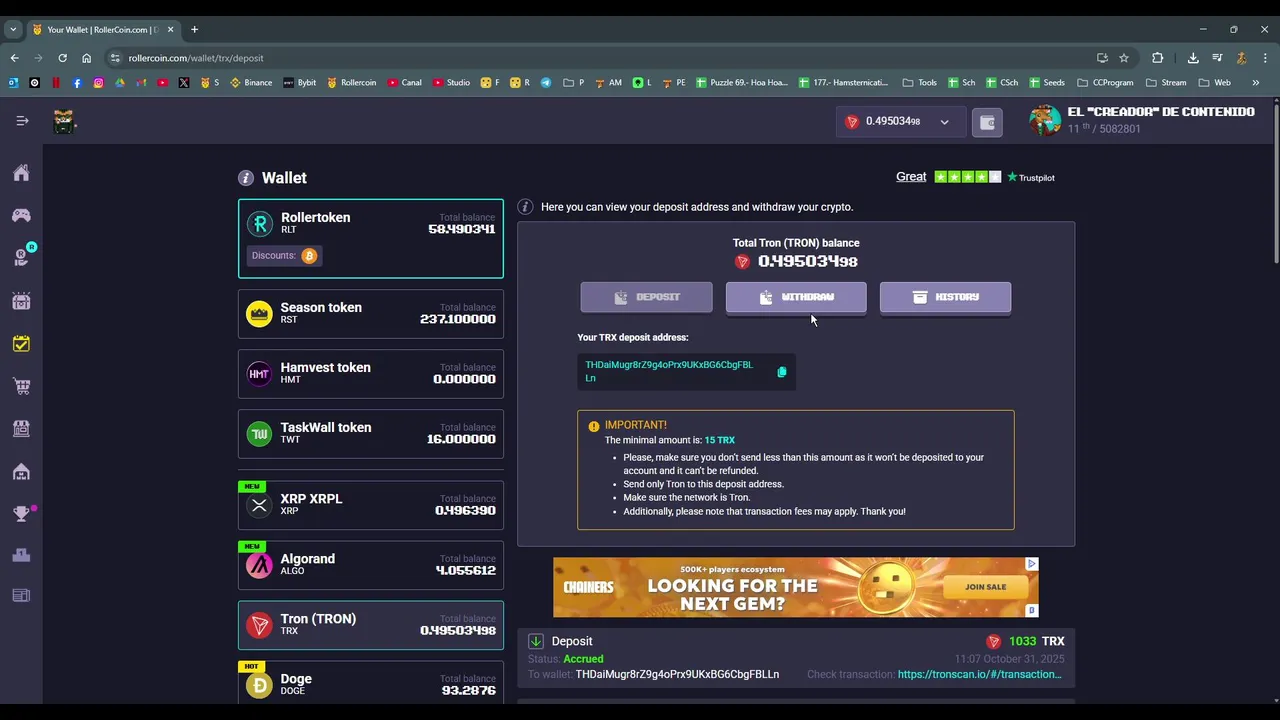Open the daily tasks checklist sidebar icon

point(21,344)
